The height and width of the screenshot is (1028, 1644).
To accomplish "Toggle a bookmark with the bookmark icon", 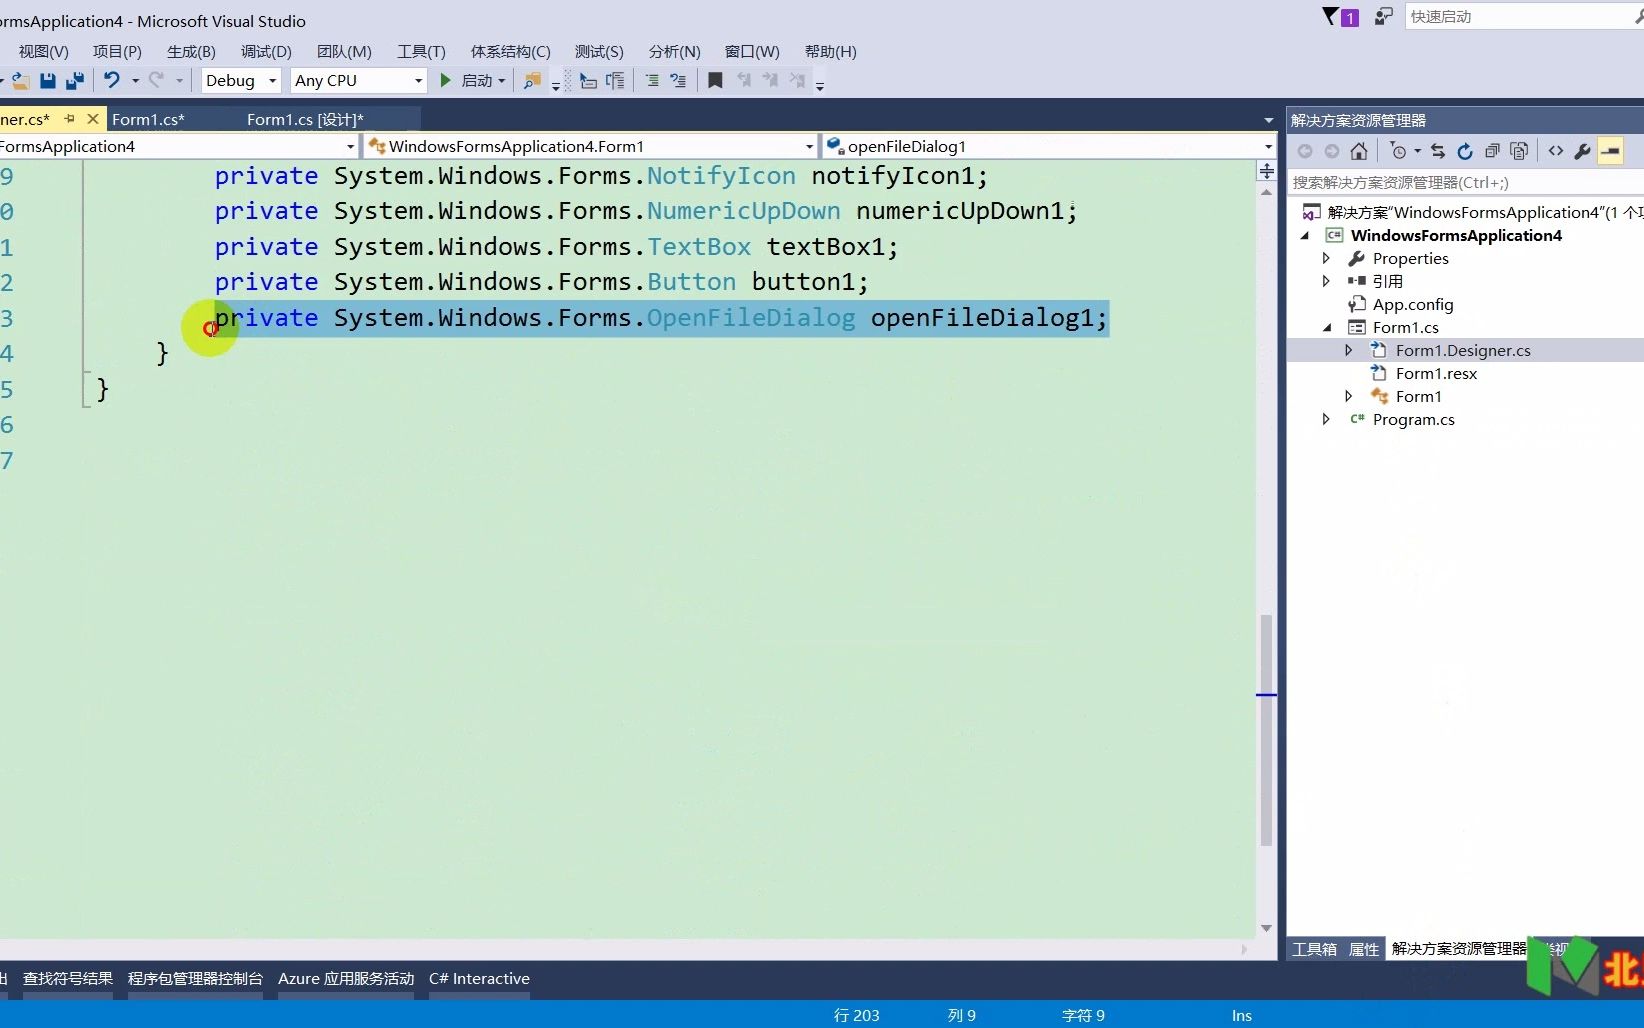I will tap(715, 81).
